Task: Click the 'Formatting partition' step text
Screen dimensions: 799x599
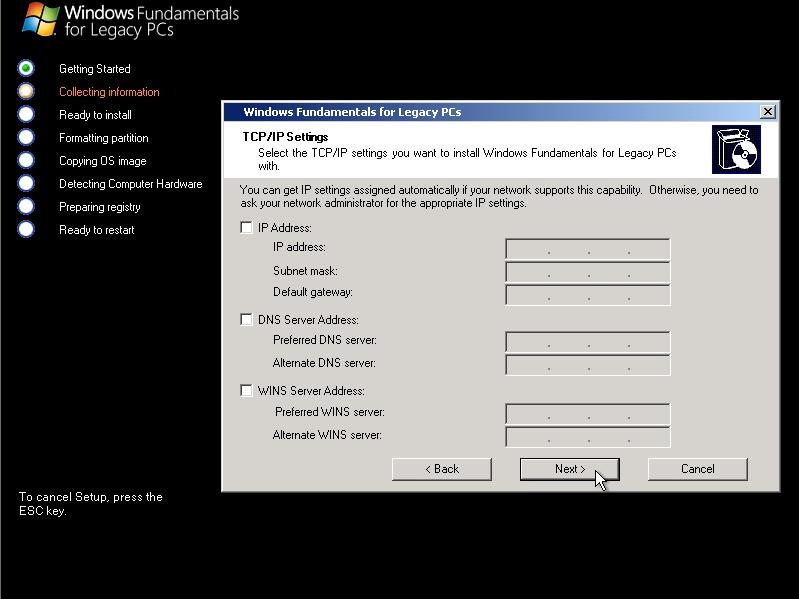Action: [x=104, y=138]
